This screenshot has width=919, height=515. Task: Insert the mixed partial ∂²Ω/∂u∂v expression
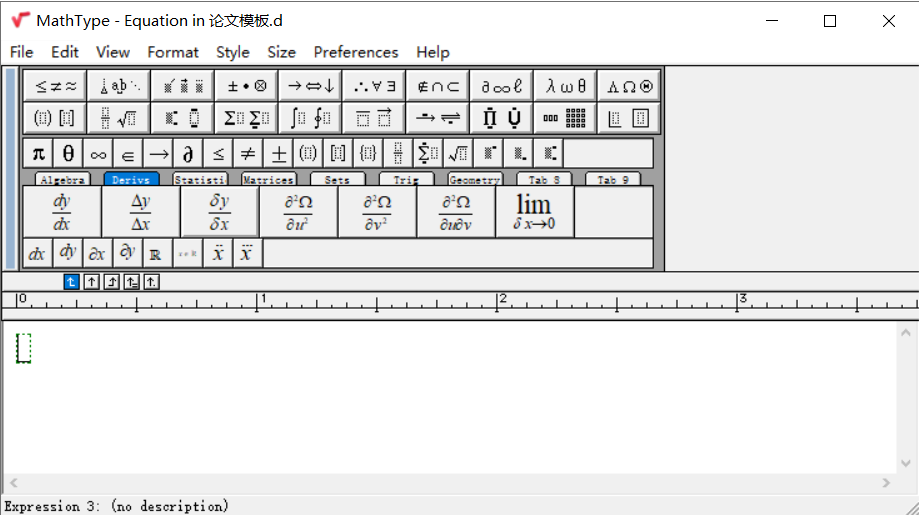click(x=456, y=212)
